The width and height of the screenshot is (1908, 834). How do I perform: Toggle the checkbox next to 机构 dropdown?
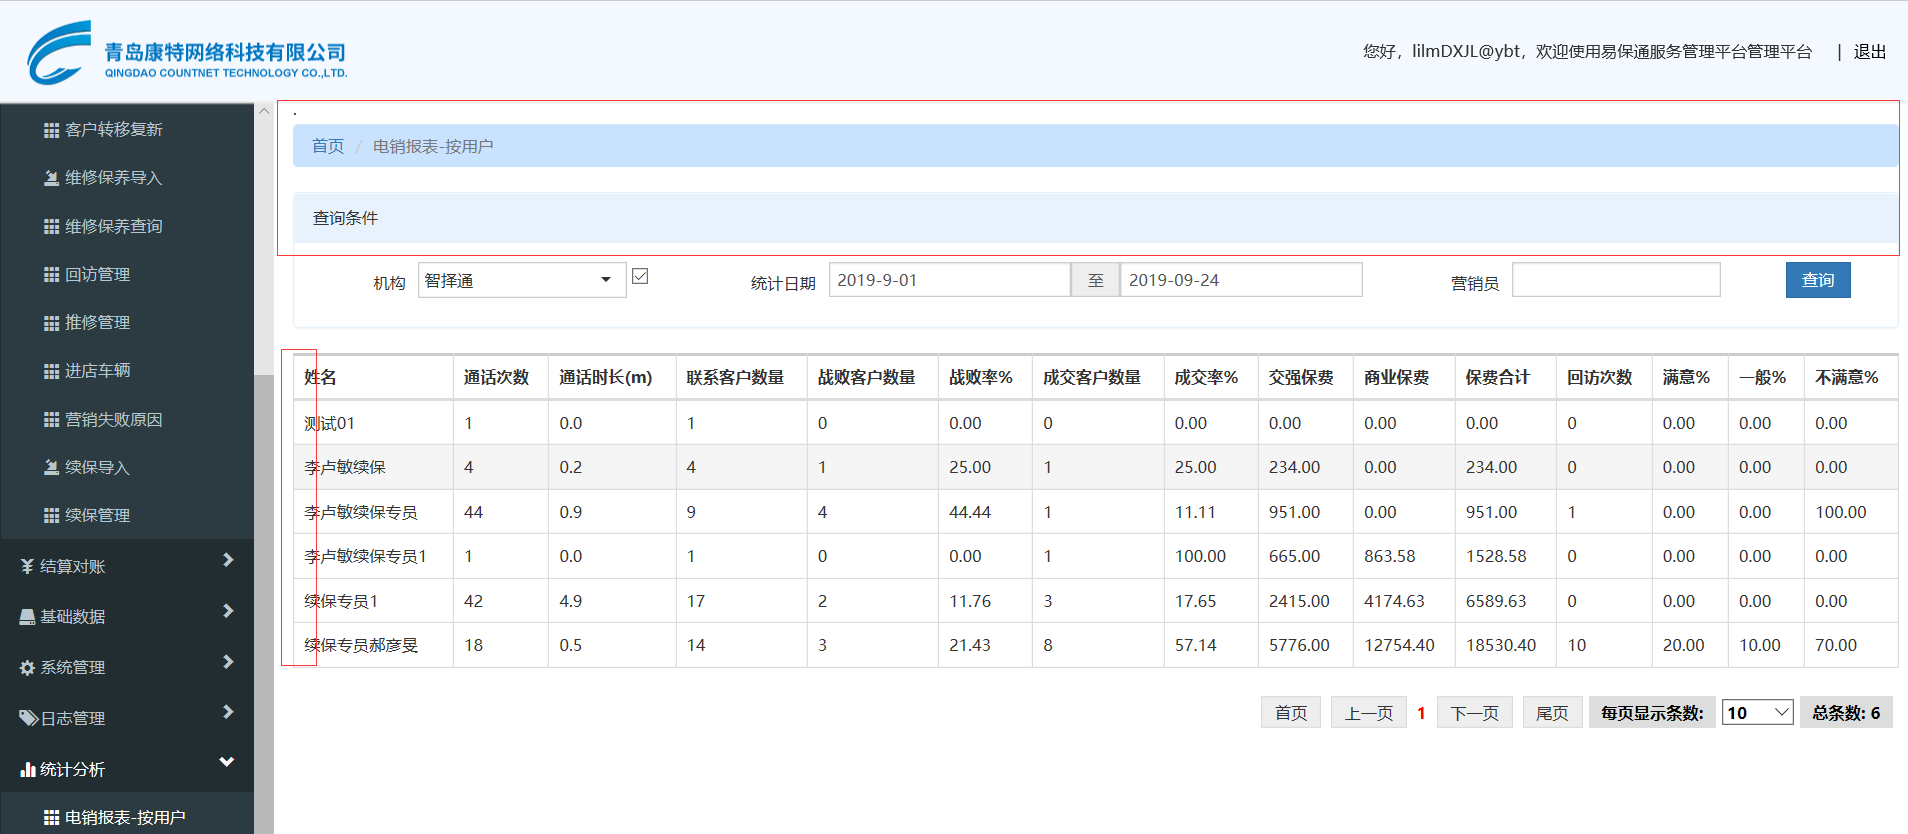640,276
